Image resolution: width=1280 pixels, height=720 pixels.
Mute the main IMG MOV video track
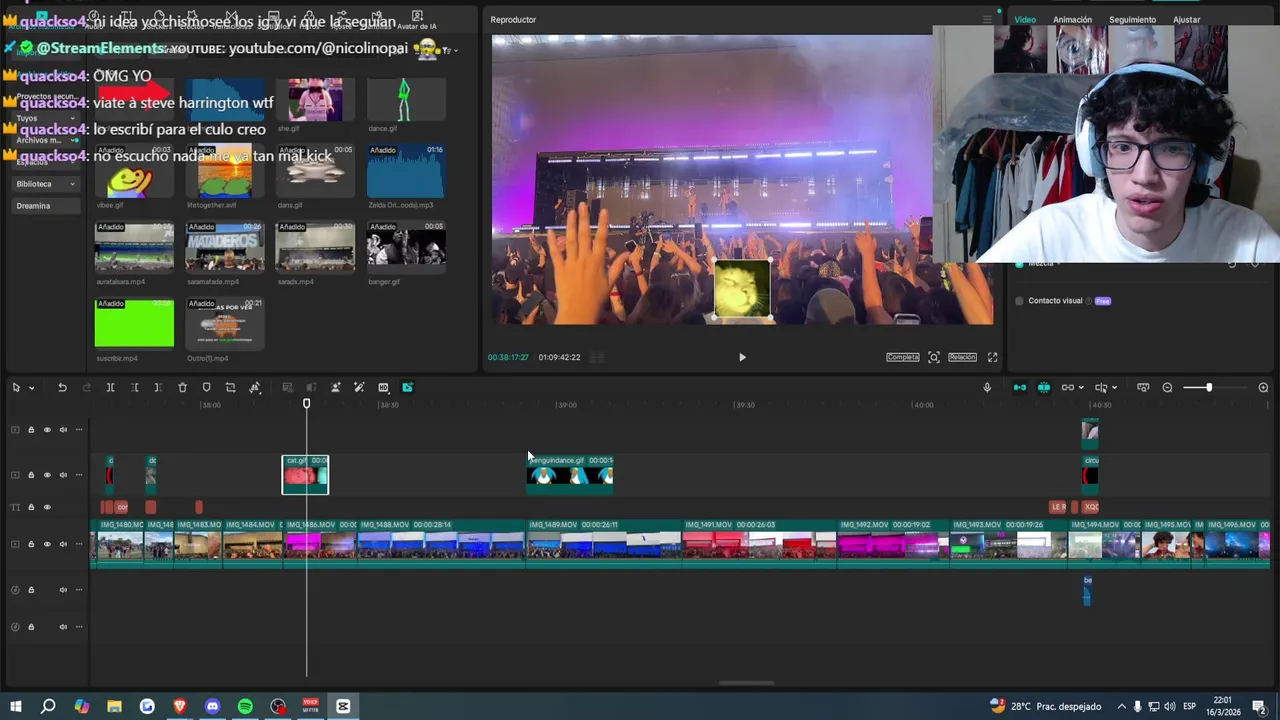63,544
